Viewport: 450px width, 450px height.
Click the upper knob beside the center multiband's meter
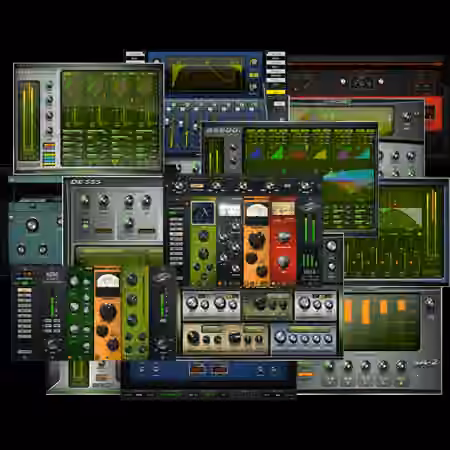click(233, 148)
